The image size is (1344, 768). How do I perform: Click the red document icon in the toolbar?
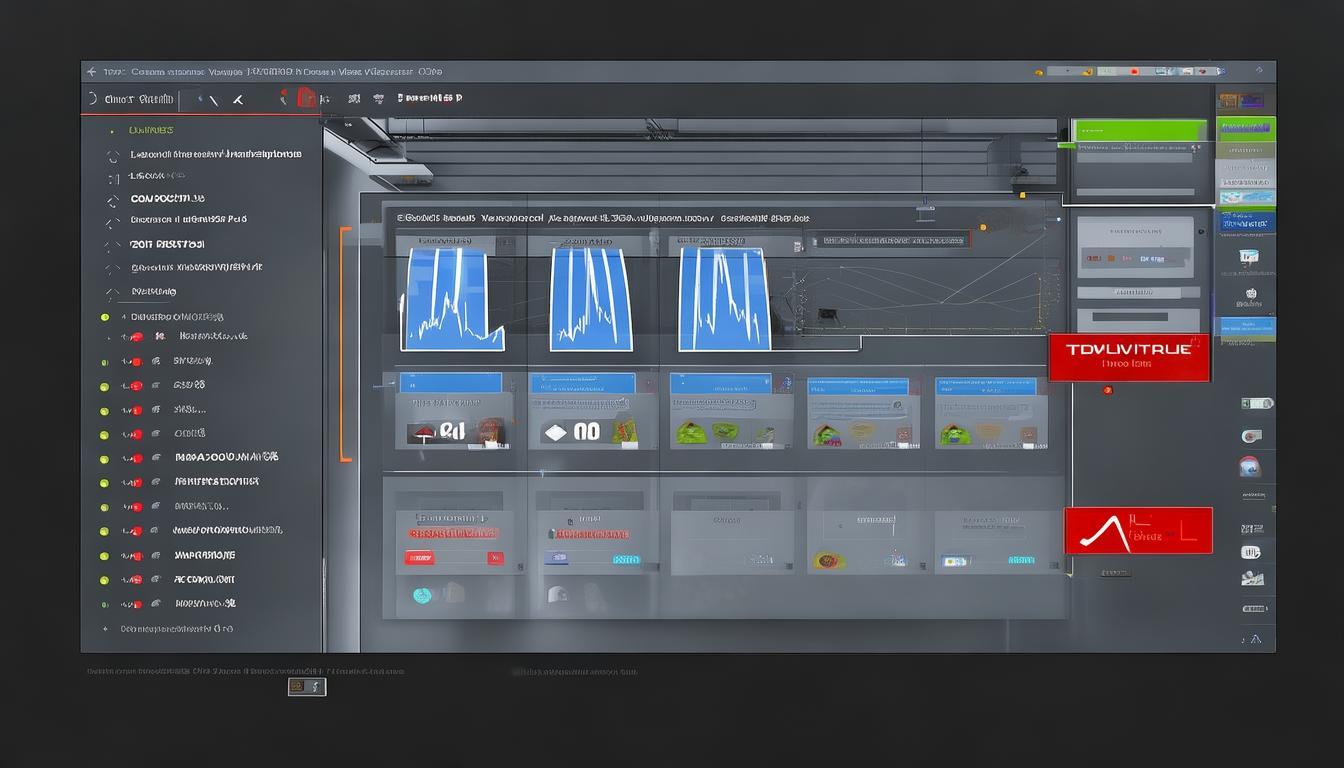click(306, 98)
